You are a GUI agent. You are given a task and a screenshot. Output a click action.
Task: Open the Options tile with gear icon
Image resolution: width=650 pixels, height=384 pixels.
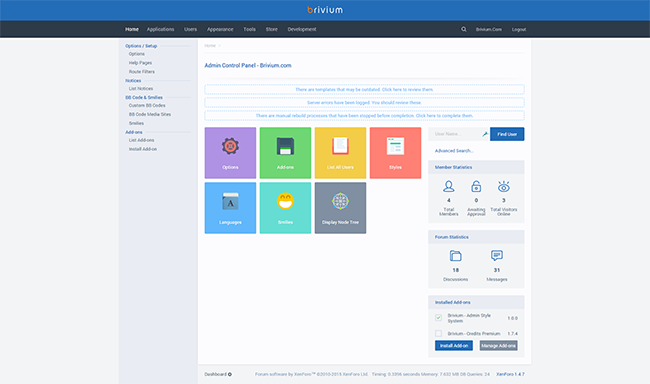230,153
